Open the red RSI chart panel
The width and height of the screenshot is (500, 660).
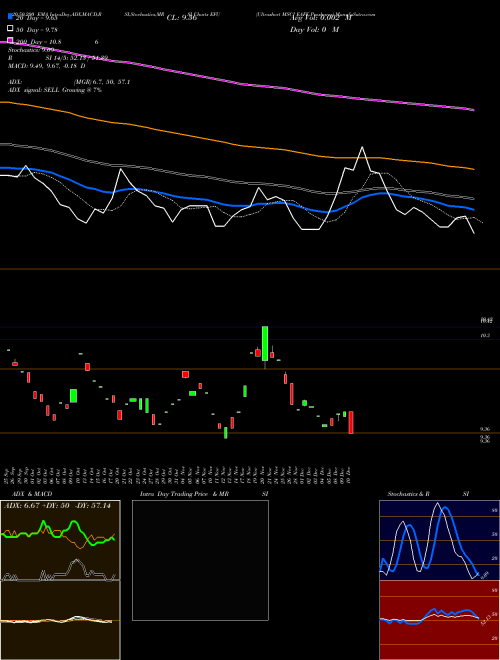[439, 620]
